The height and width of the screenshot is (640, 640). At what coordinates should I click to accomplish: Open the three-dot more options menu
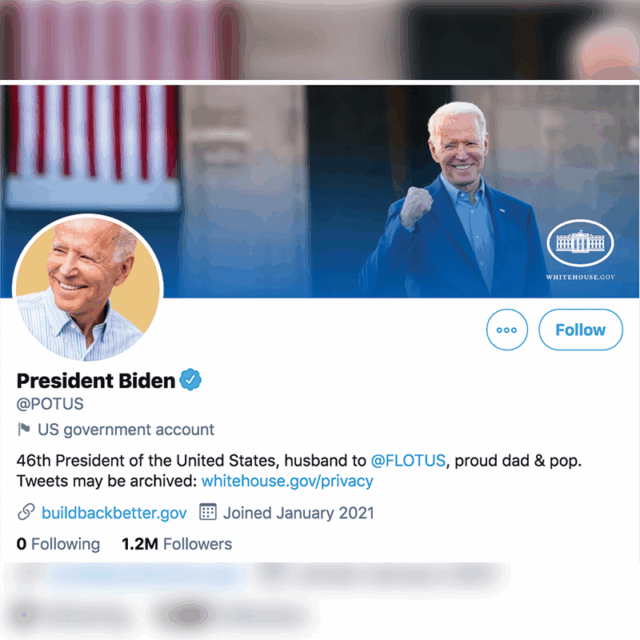pyautogui.click(x=507, y=330)
